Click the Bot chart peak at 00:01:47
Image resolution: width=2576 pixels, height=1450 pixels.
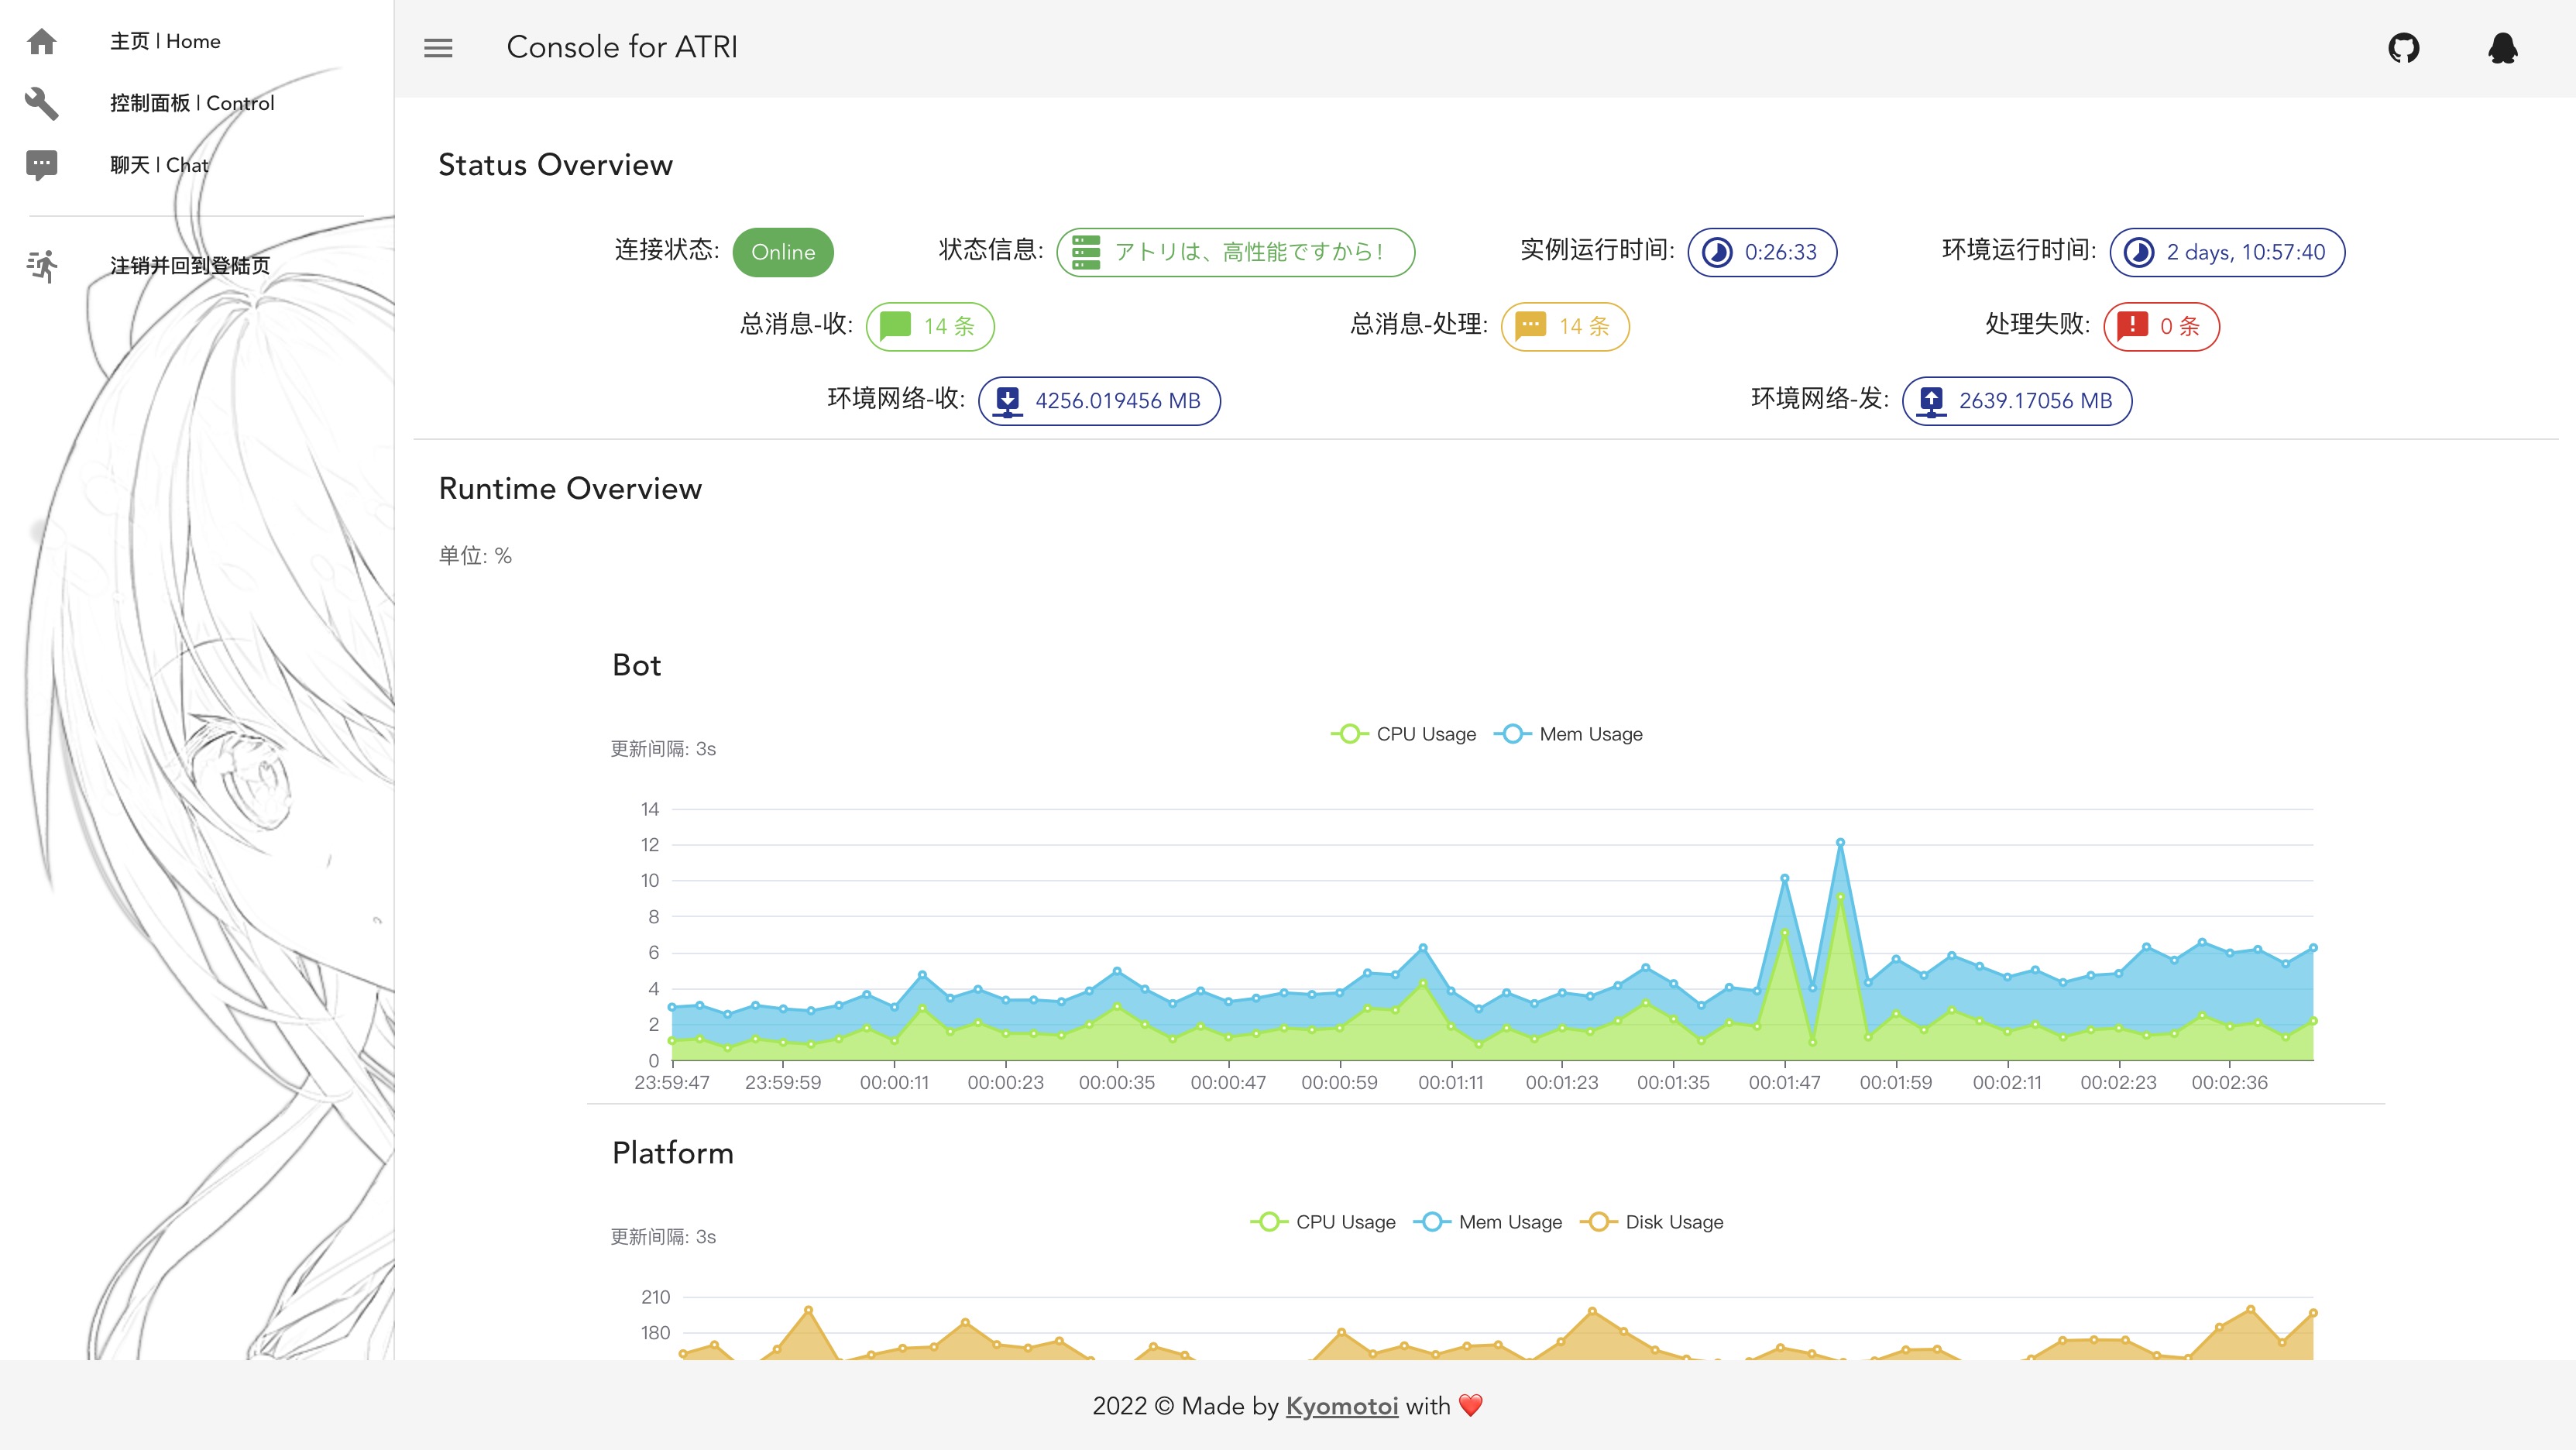[x=1785, y=879]
